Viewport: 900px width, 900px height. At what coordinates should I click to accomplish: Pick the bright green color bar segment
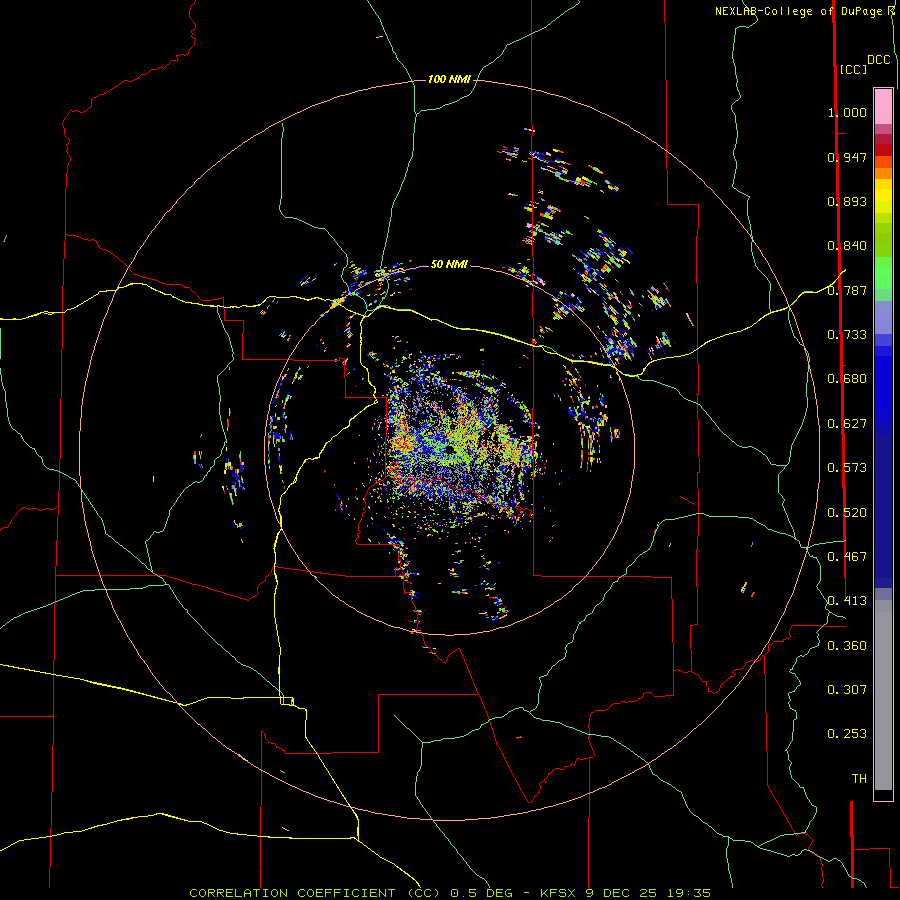pos(883,273)
